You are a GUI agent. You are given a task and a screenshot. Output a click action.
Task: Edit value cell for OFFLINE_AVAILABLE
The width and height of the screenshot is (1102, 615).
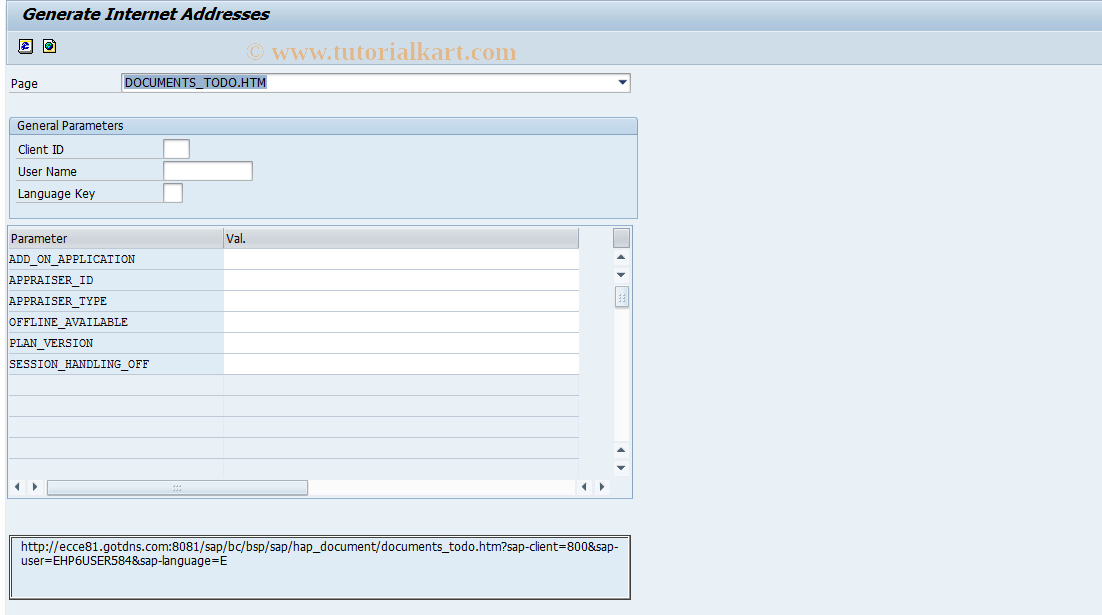(x=401, y=323)
